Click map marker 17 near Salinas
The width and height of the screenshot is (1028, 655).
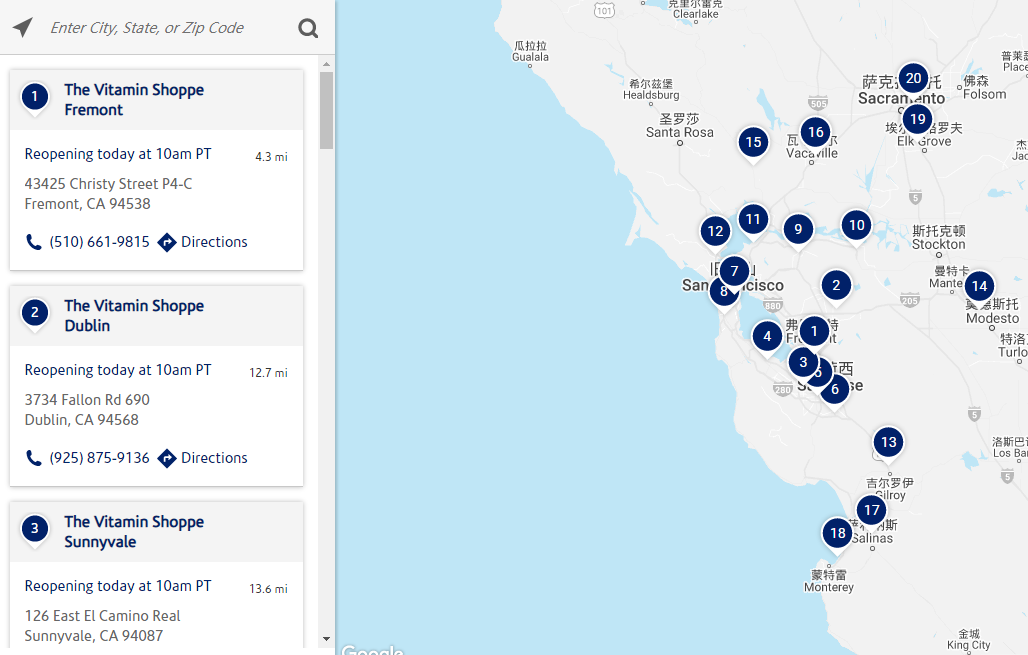871,511
